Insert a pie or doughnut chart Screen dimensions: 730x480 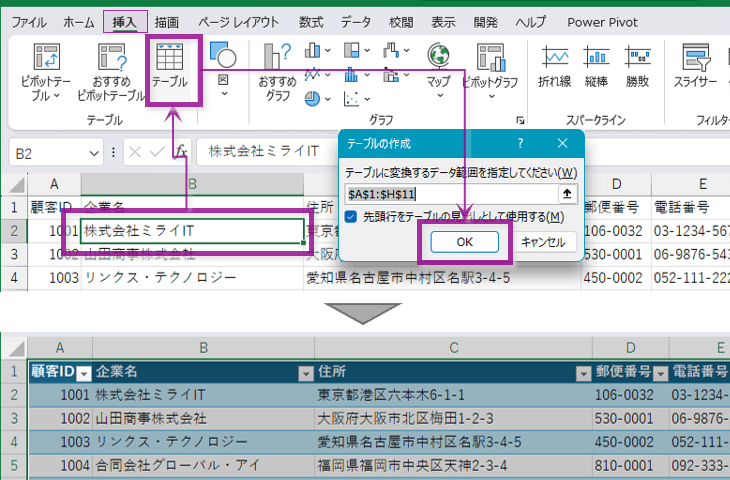pyautogui.click(x=312, y=99)
